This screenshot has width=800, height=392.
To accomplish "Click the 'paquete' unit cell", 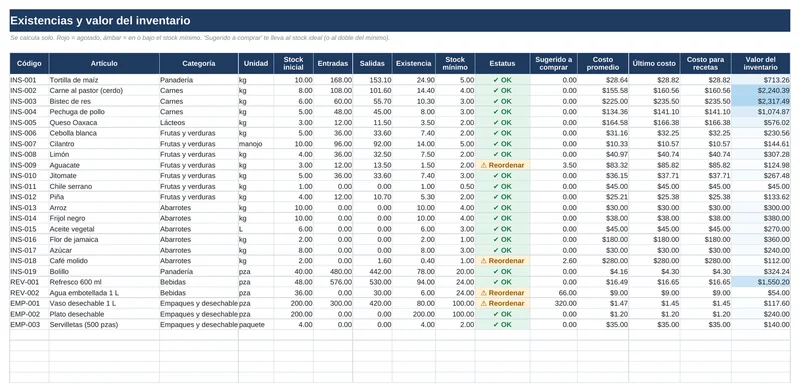I will coord(256,325).
